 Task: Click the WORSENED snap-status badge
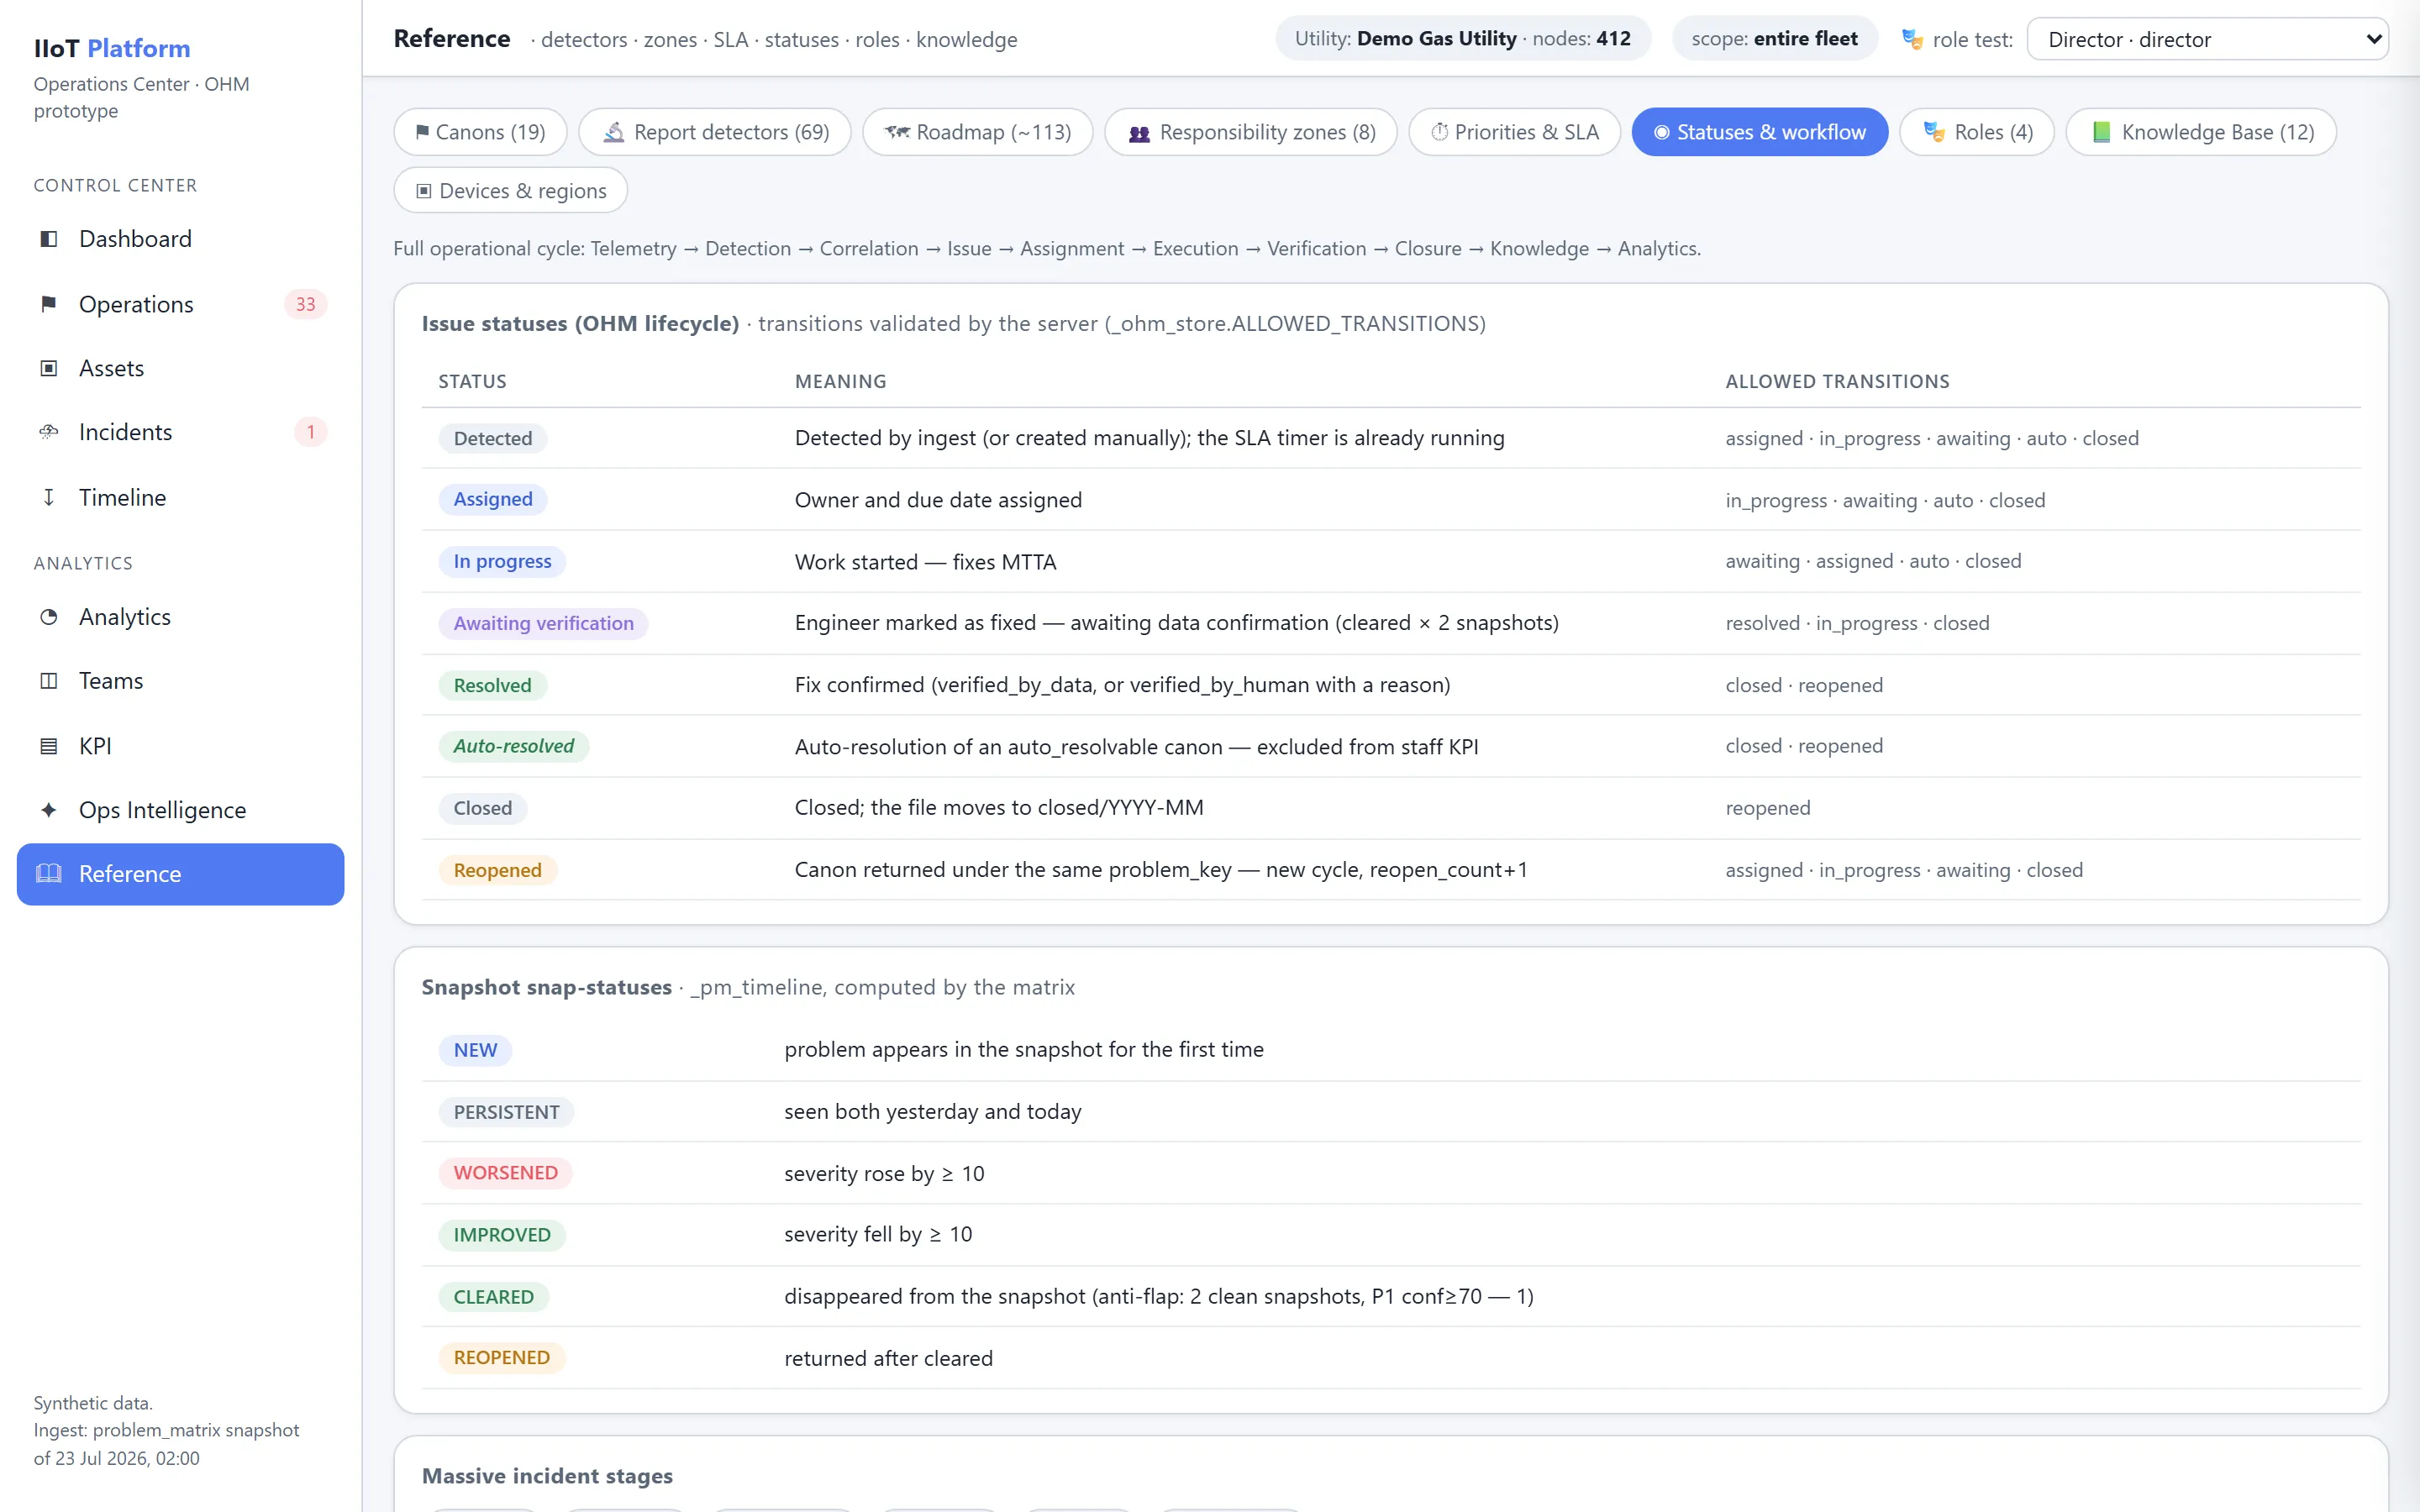point(505,1173)
